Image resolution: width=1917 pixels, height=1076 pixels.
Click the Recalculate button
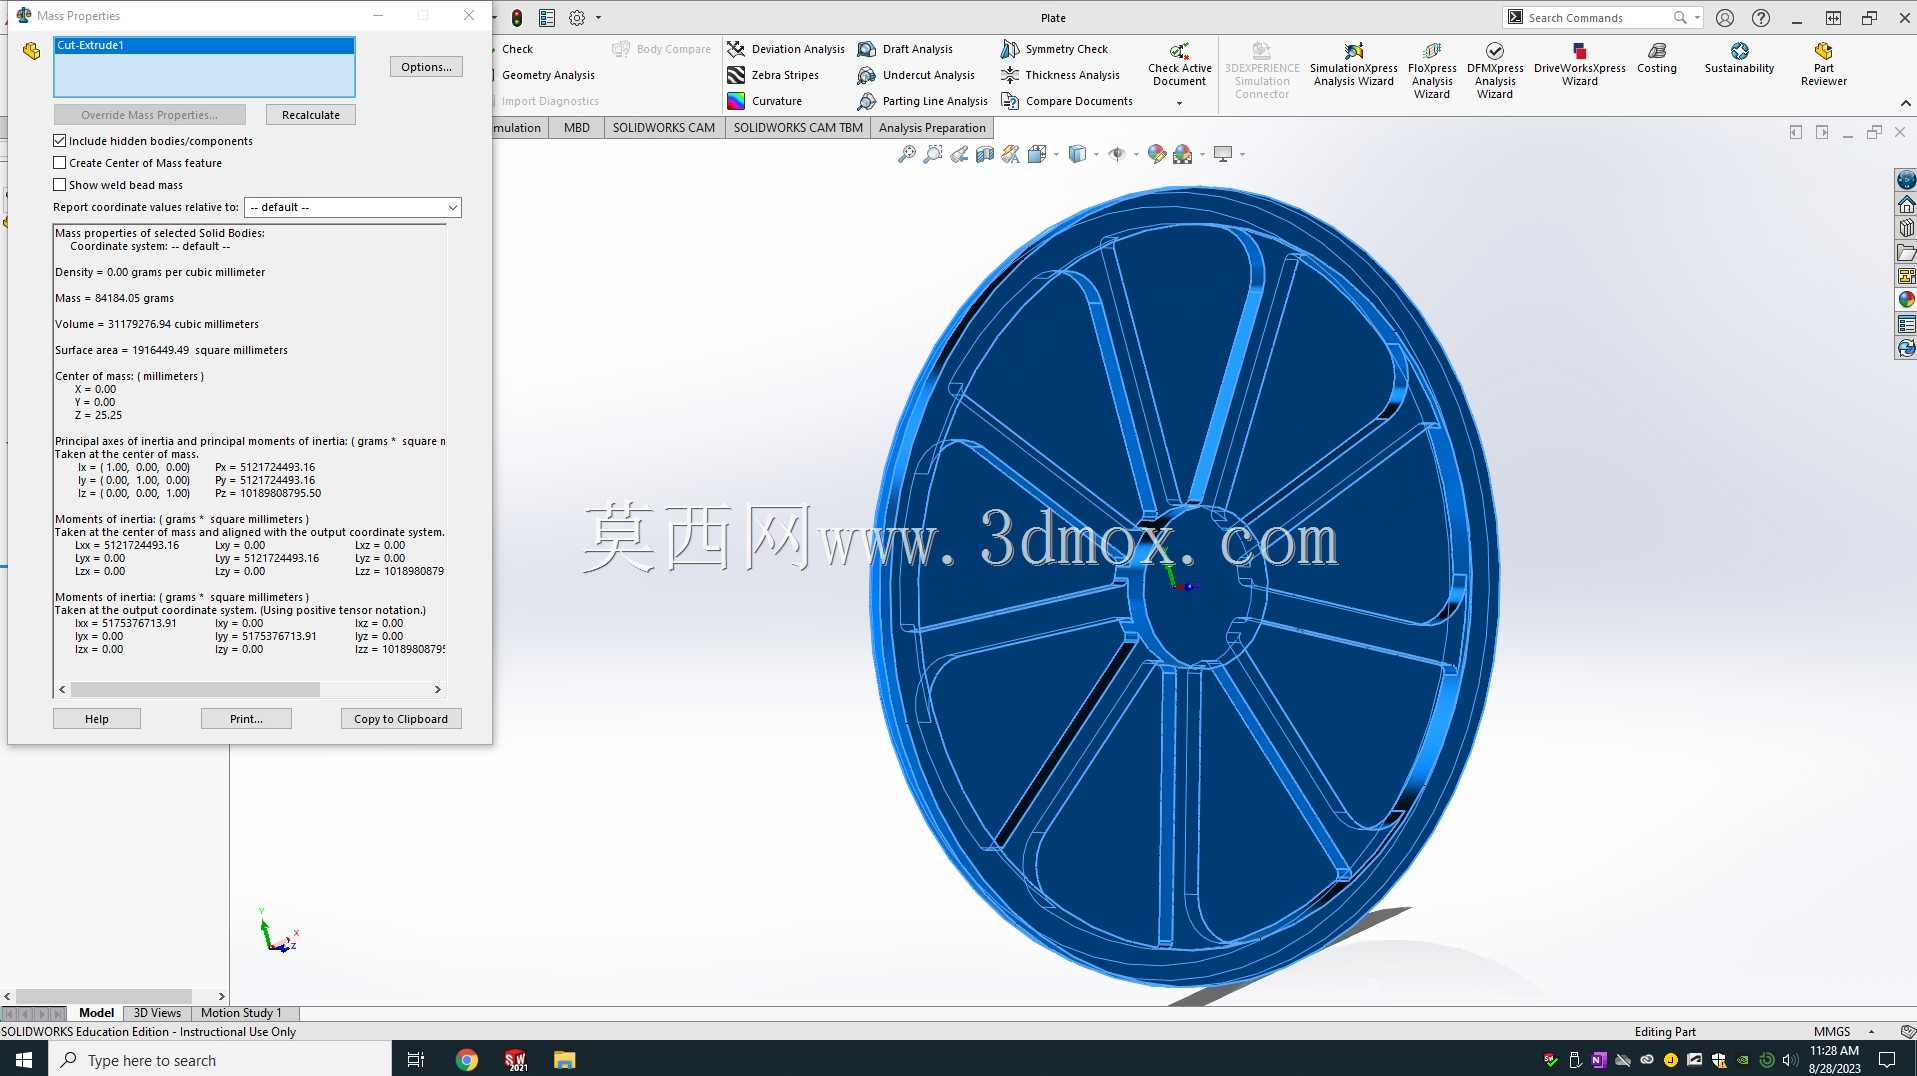pyautogui.click(x=311, y=115)
